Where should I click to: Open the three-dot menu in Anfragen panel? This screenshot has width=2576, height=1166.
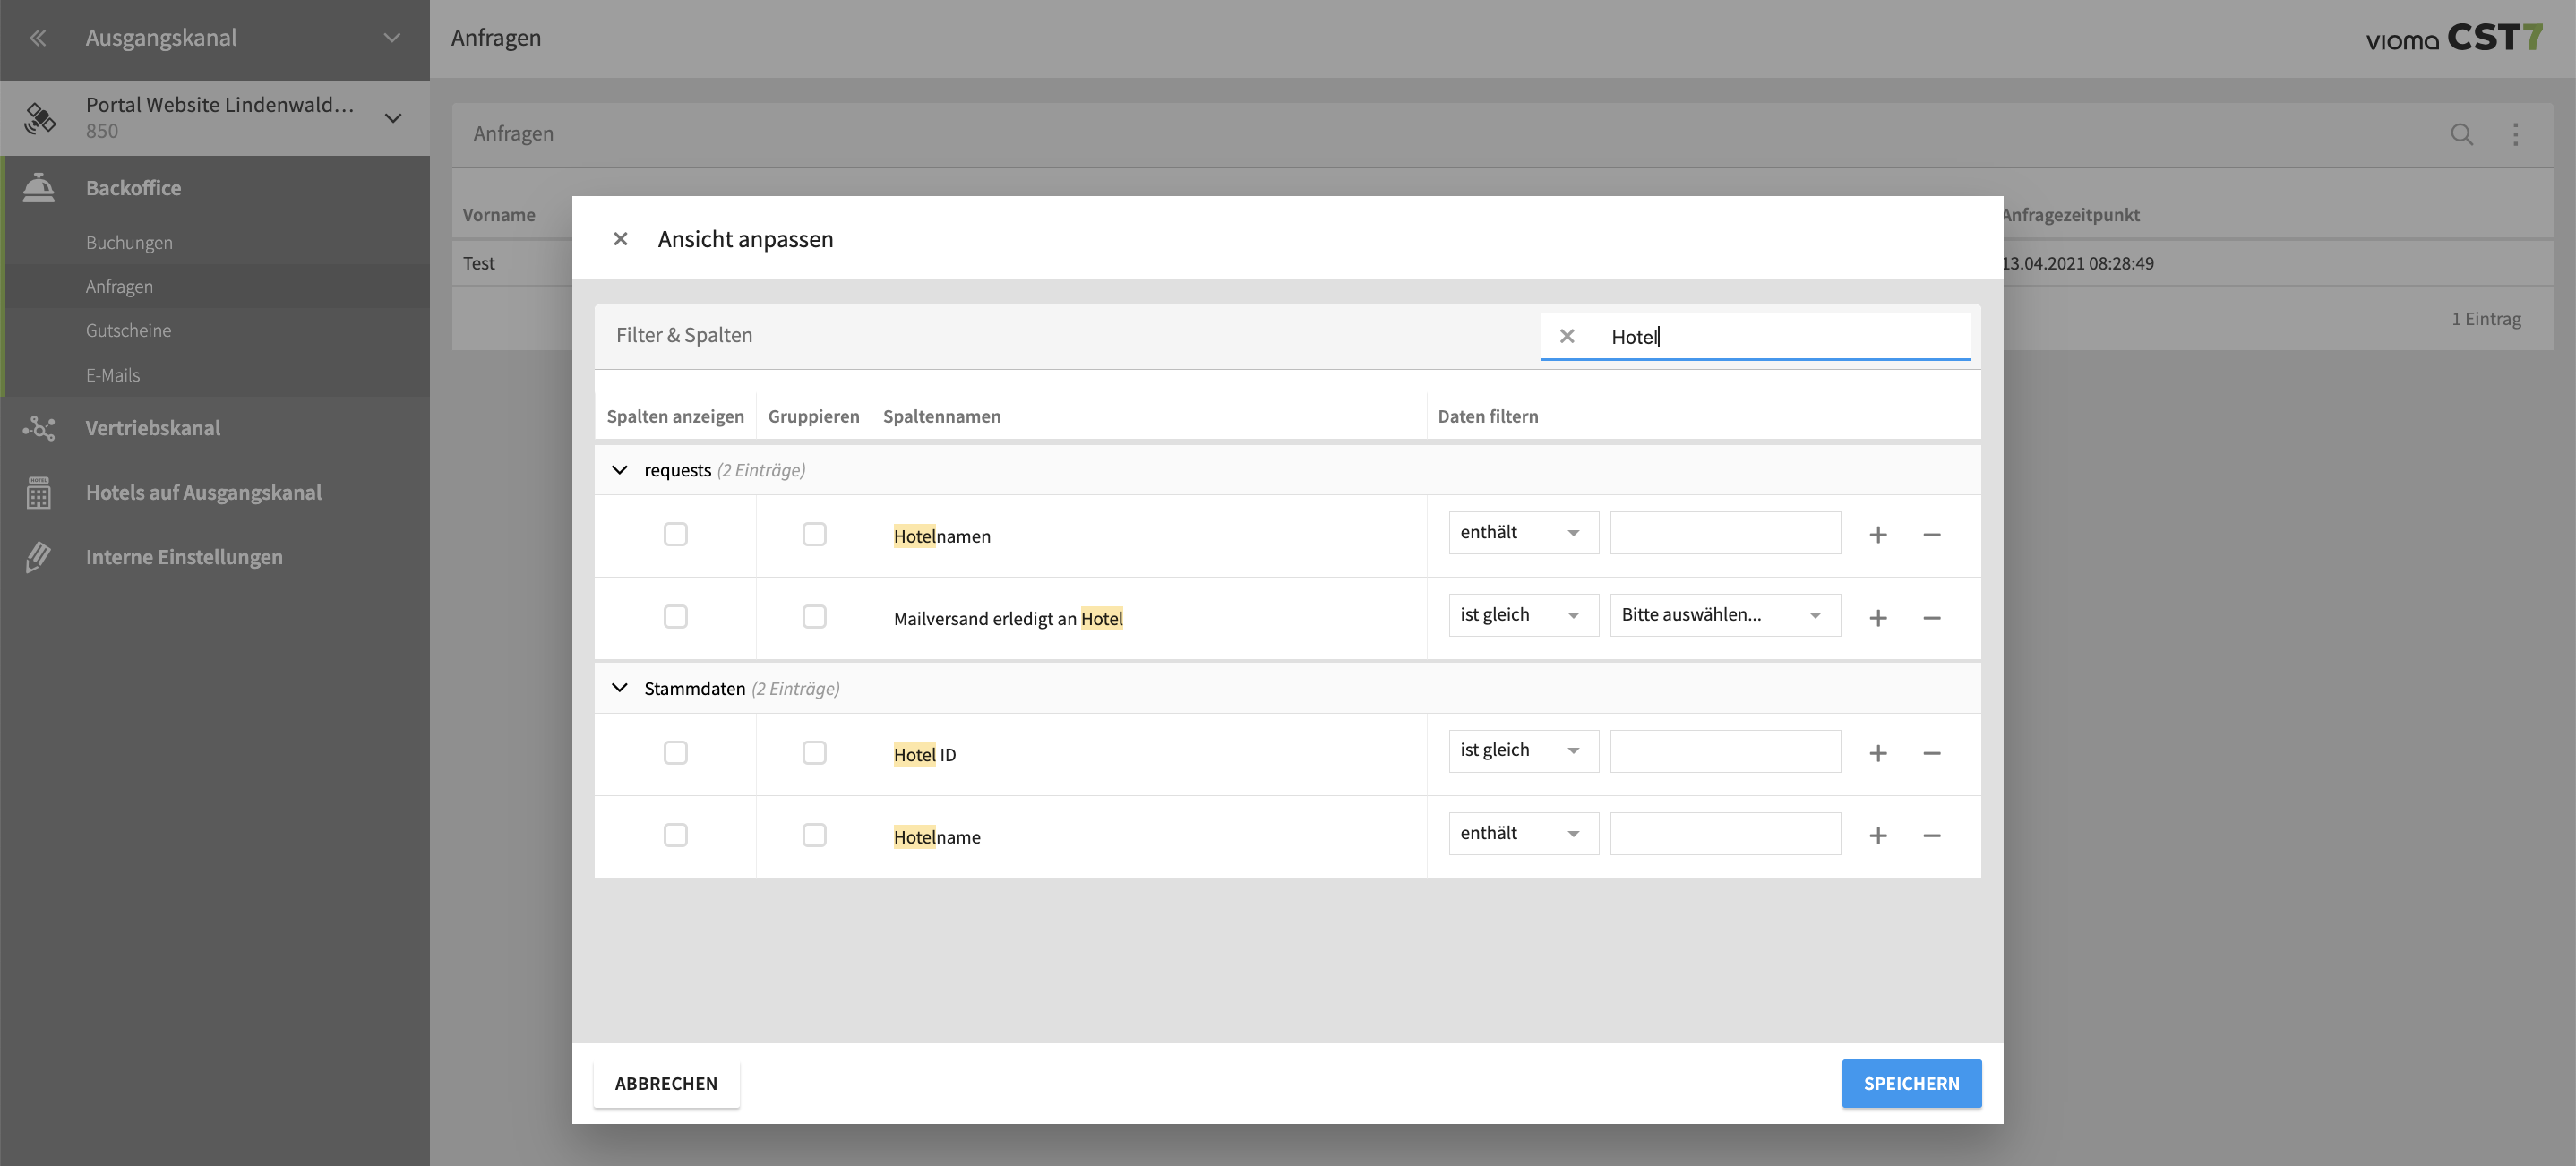pyautogui.click(x=2516, y=134)
